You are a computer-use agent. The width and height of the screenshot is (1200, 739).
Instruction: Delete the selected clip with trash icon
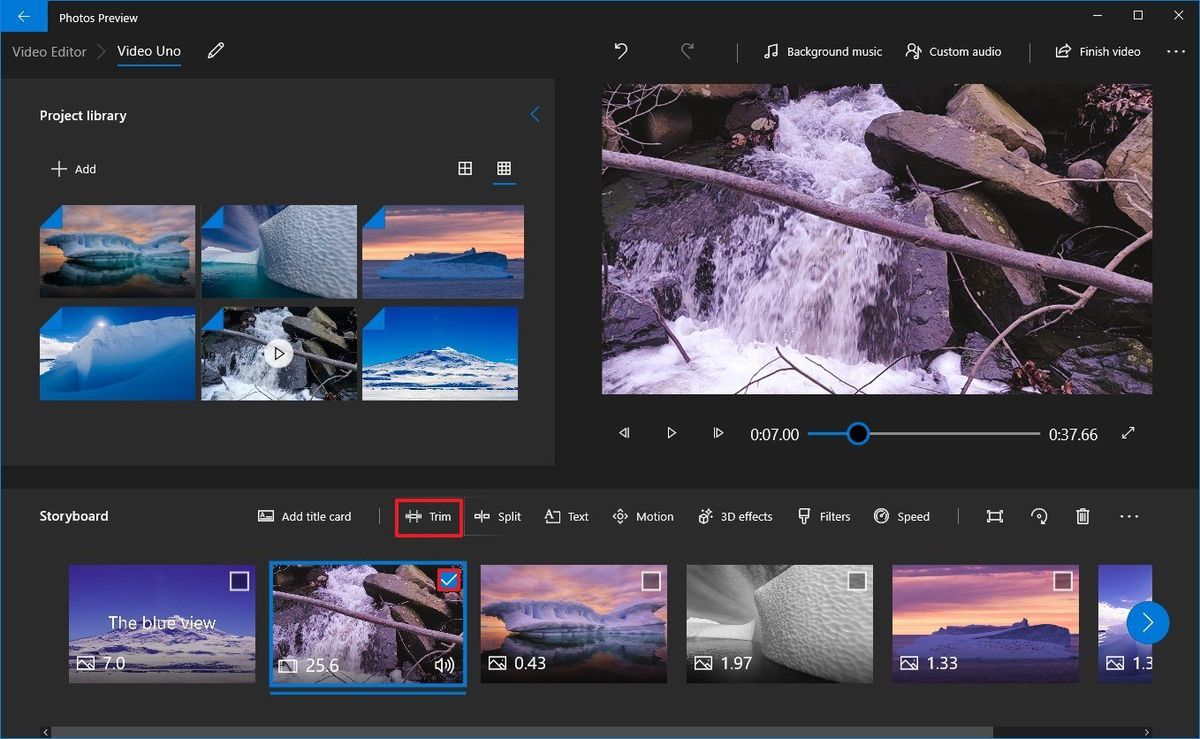pyautogui.click(x=1082, y=516)
